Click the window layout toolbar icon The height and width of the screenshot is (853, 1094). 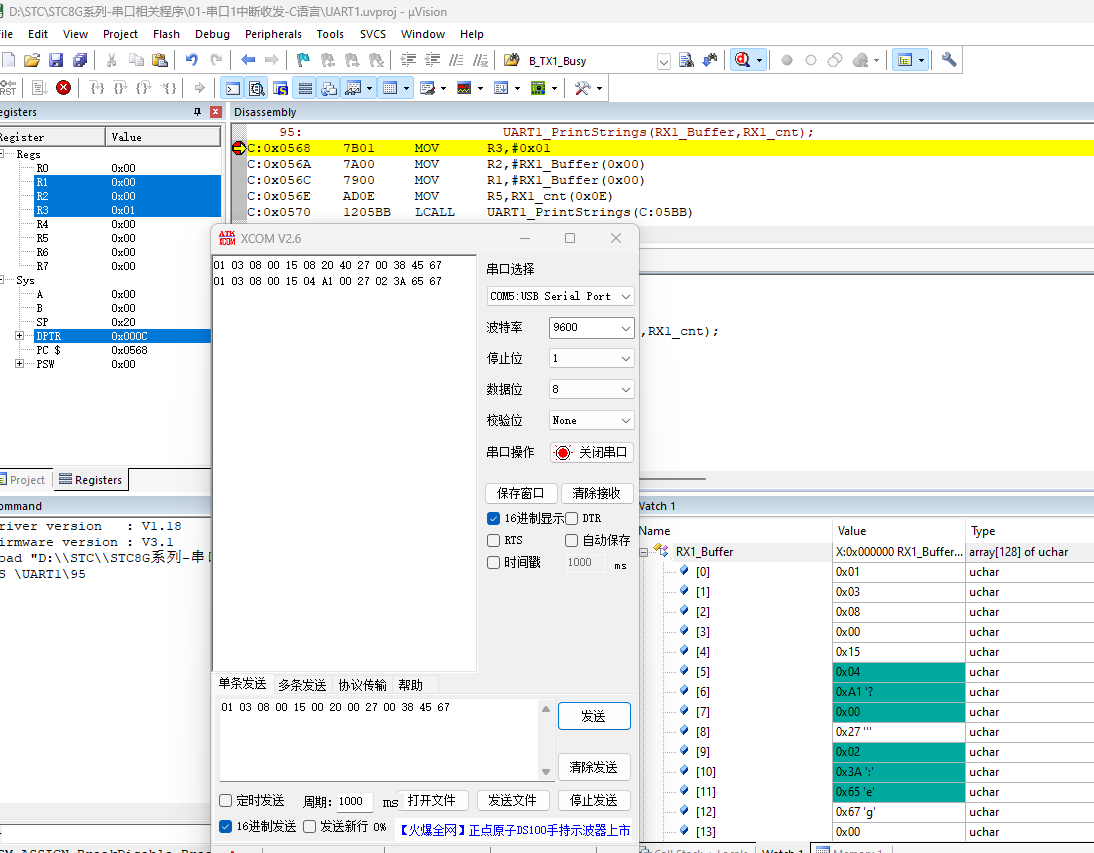(x=905, y=61)
